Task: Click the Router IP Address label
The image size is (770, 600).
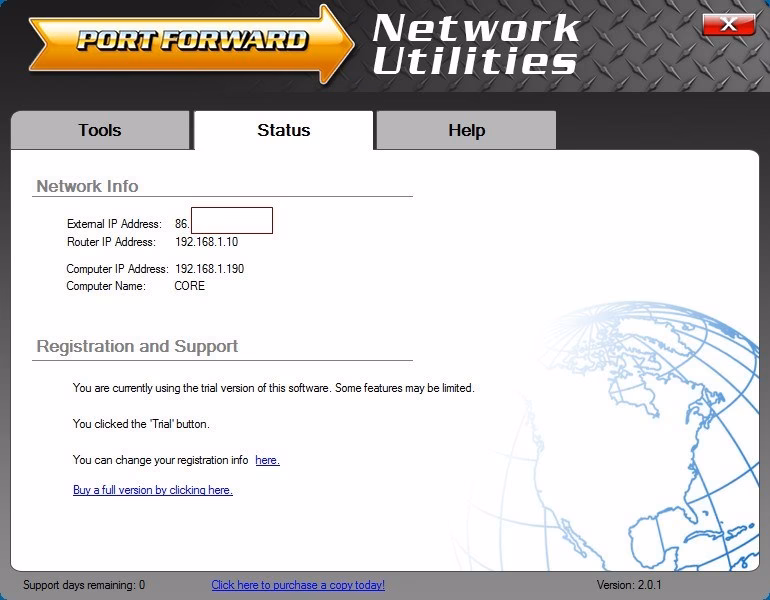Action: point(111,242)
